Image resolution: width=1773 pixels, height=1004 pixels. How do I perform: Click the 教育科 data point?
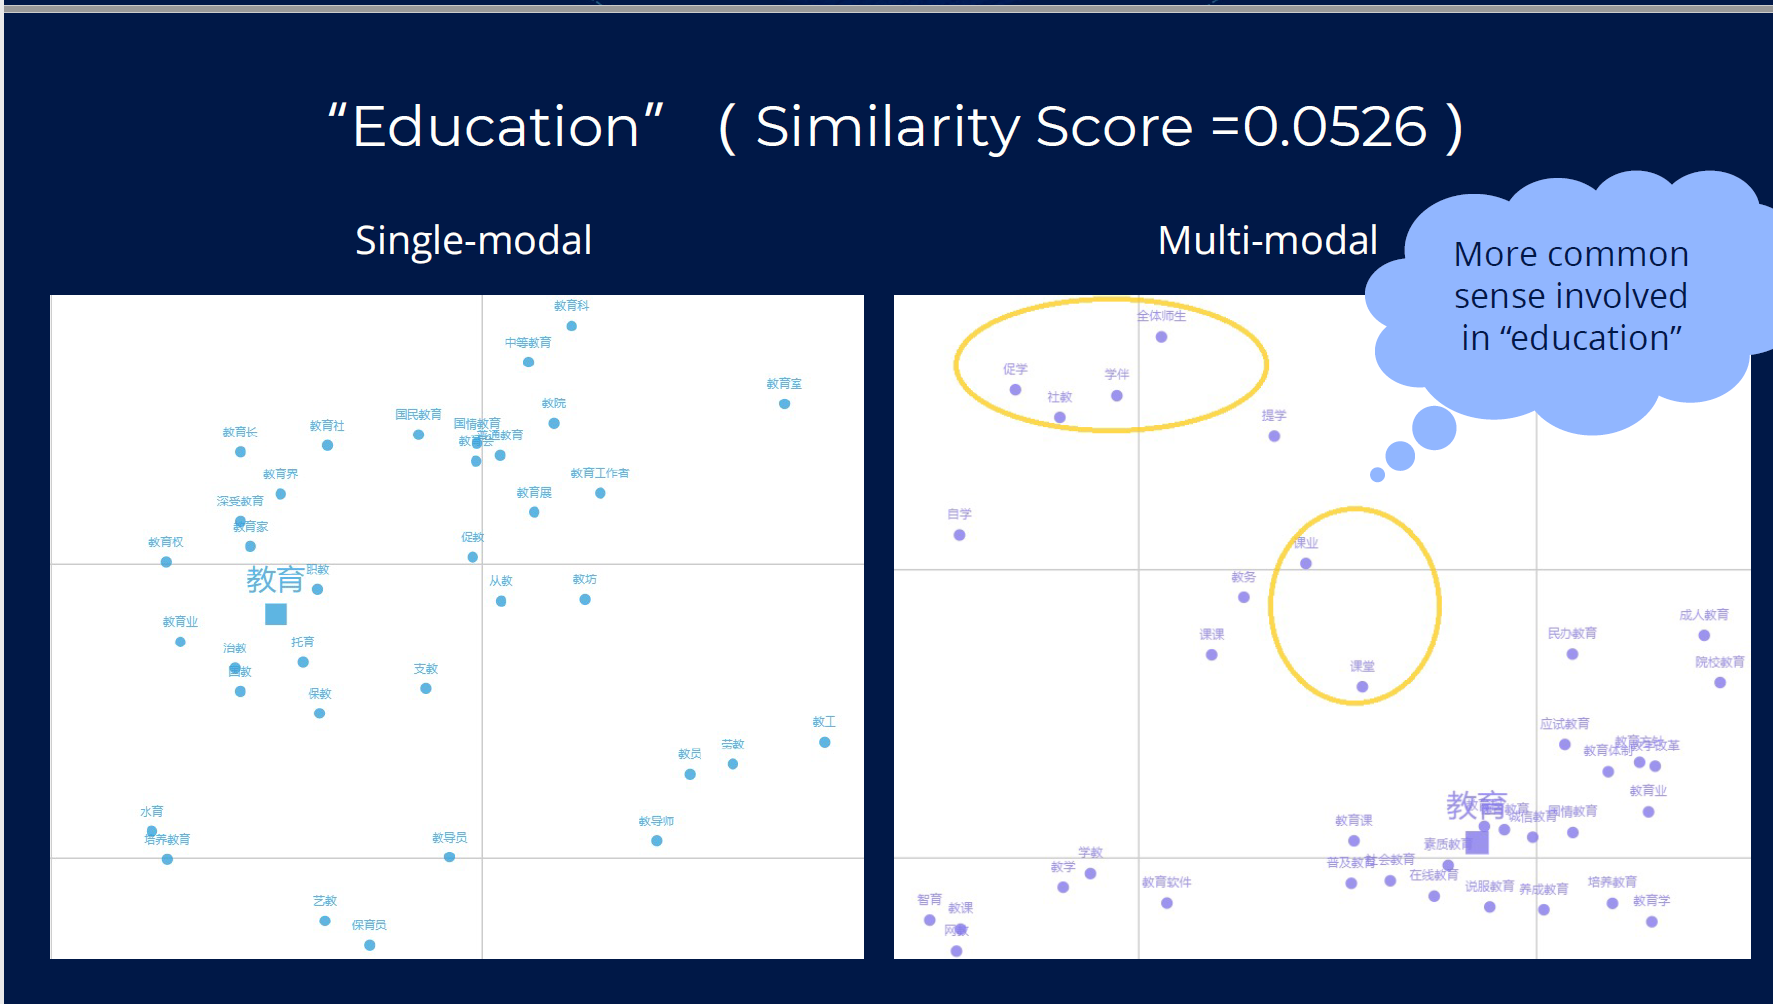571,326
